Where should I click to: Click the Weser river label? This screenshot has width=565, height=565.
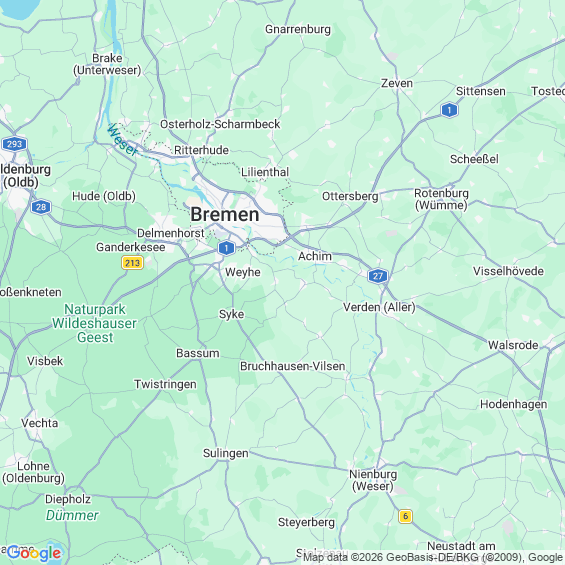[x=123, y=140]
